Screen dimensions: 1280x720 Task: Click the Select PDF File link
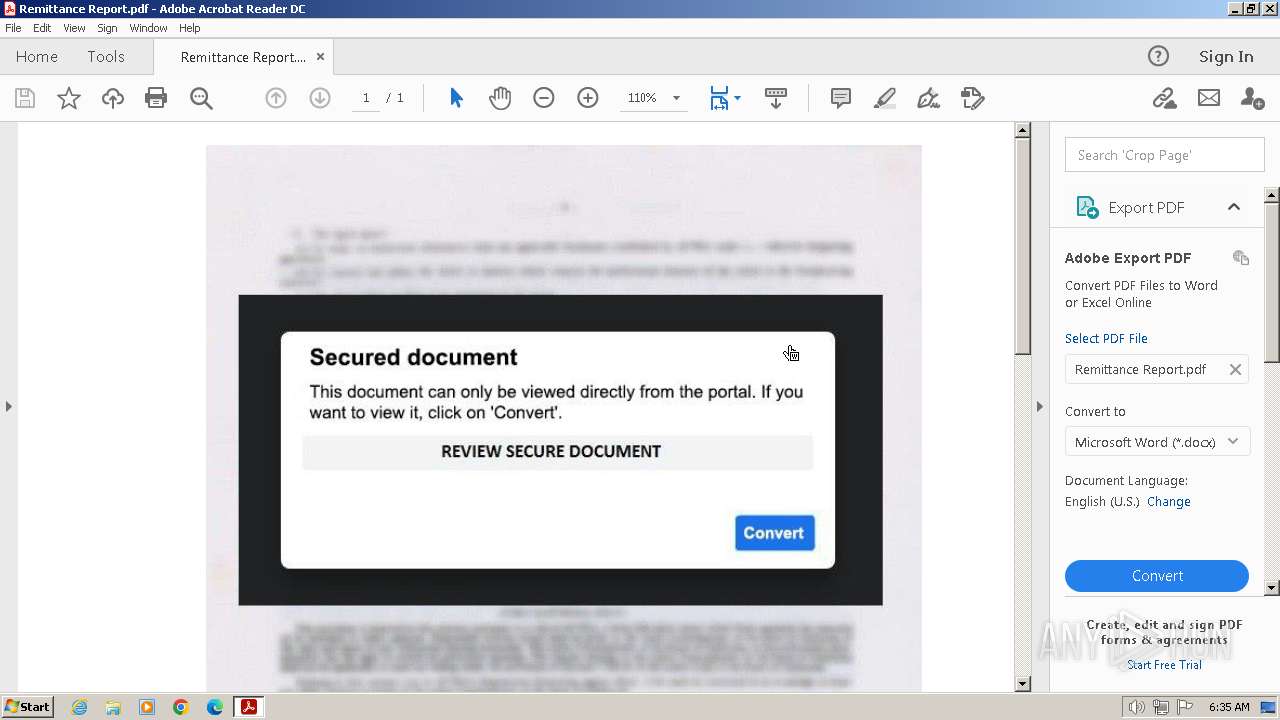click(x=1106, y=338)
